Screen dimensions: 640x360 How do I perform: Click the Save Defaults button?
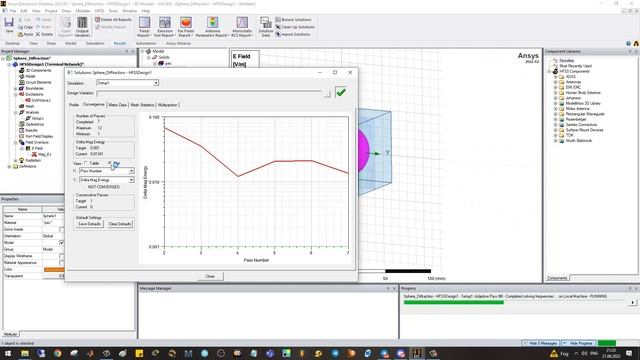[89, 224]
